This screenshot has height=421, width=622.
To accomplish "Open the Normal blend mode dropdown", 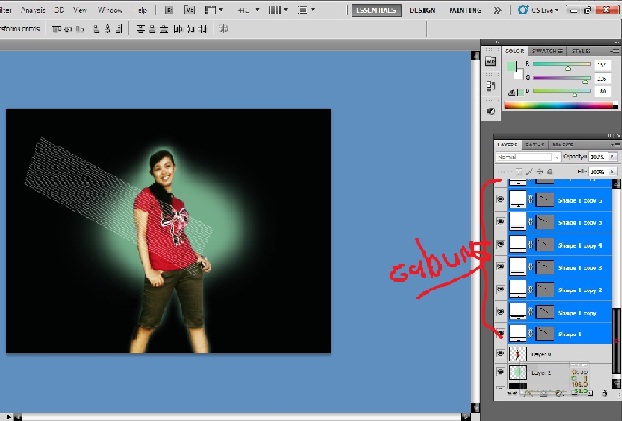I will [528, 157].
